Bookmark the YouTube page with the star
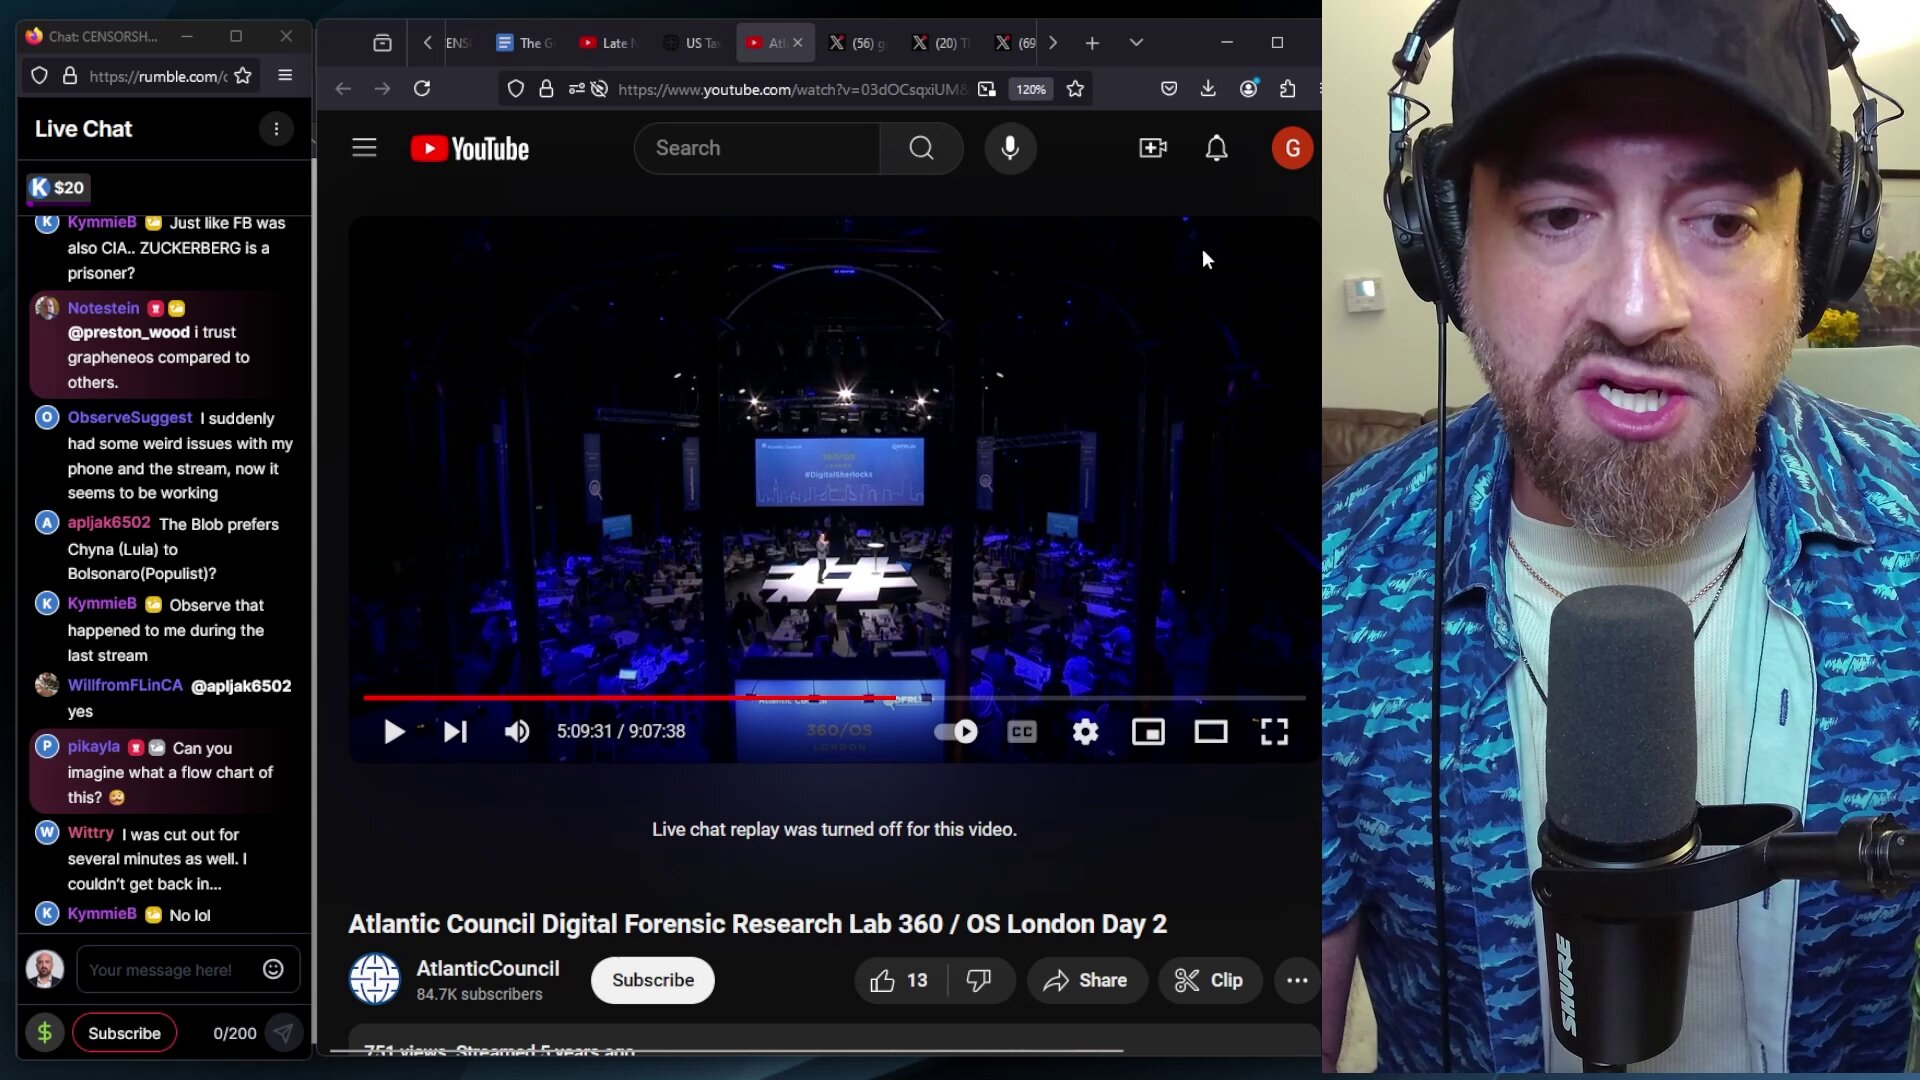 (1075, 89)
